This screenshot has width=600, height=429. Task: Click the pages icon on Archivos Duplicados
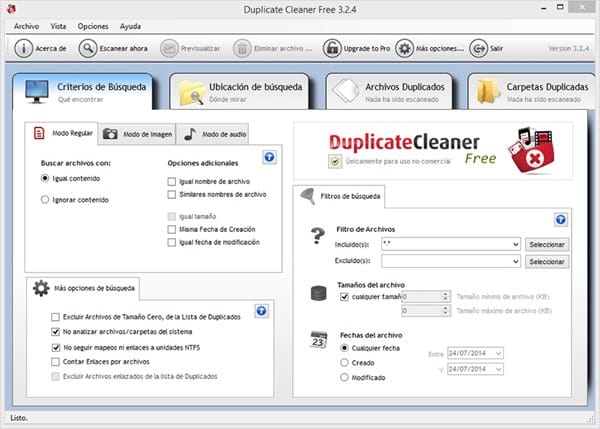pos(346,91)
